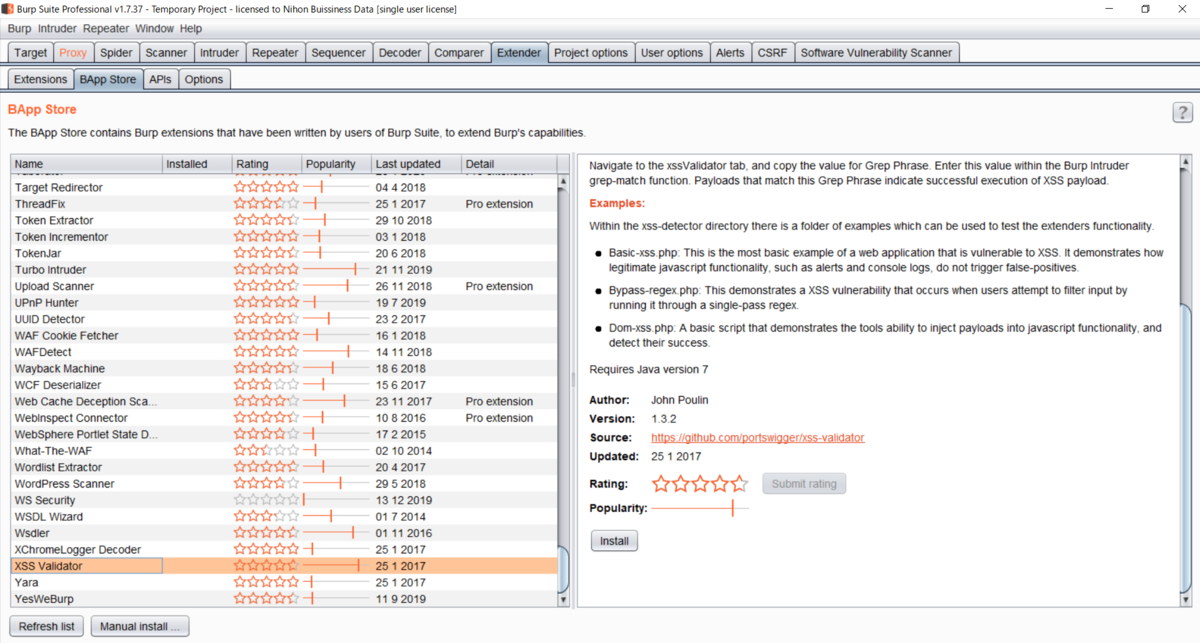Sort list by Installed column header
Viewport: 1200px width, 643px height.
(197, 164)
